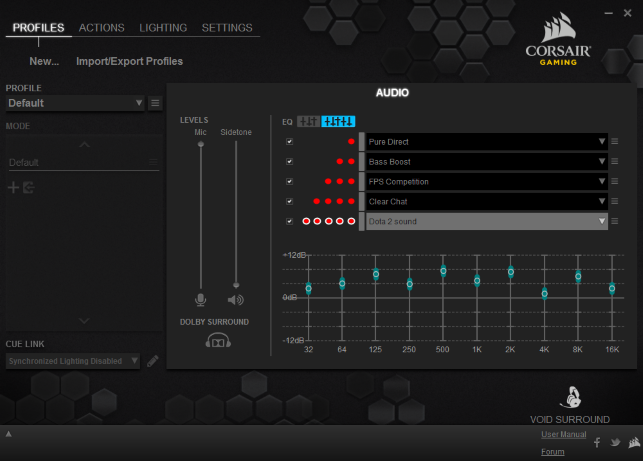Open the Clear Chat EQ preset dropdown
This screenshot has height=461, width=643.
click(487, 201)
